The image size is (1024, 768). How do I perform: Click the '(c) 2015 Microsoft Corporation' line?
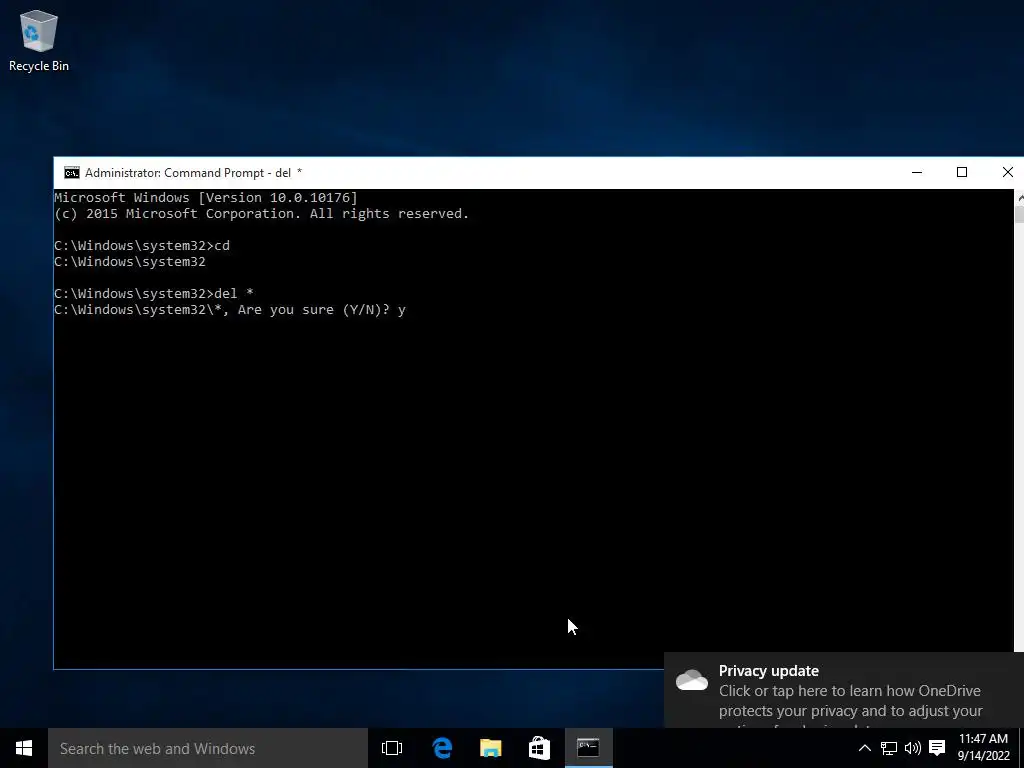point(261,214)
